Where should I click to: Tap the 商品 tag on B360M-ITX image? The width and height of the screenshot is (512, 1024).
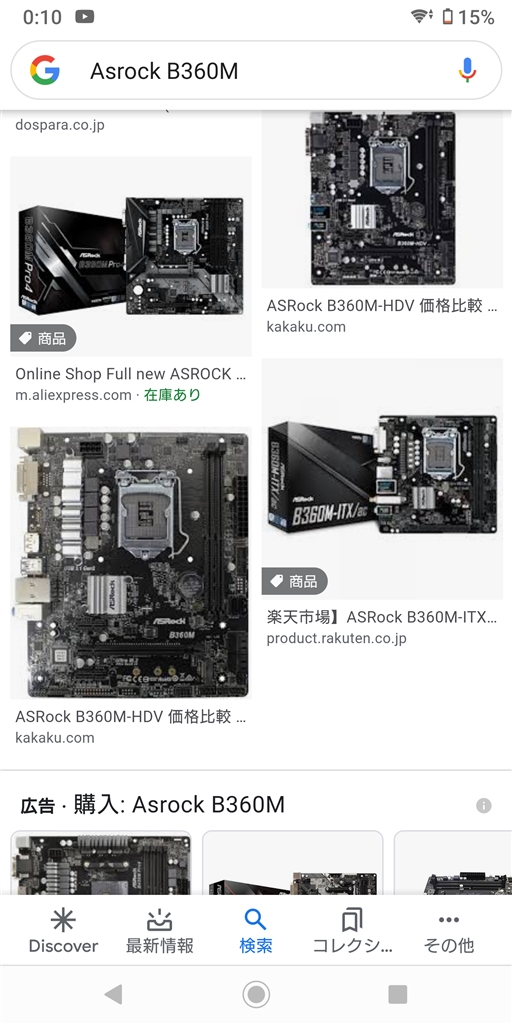point(295,581)
